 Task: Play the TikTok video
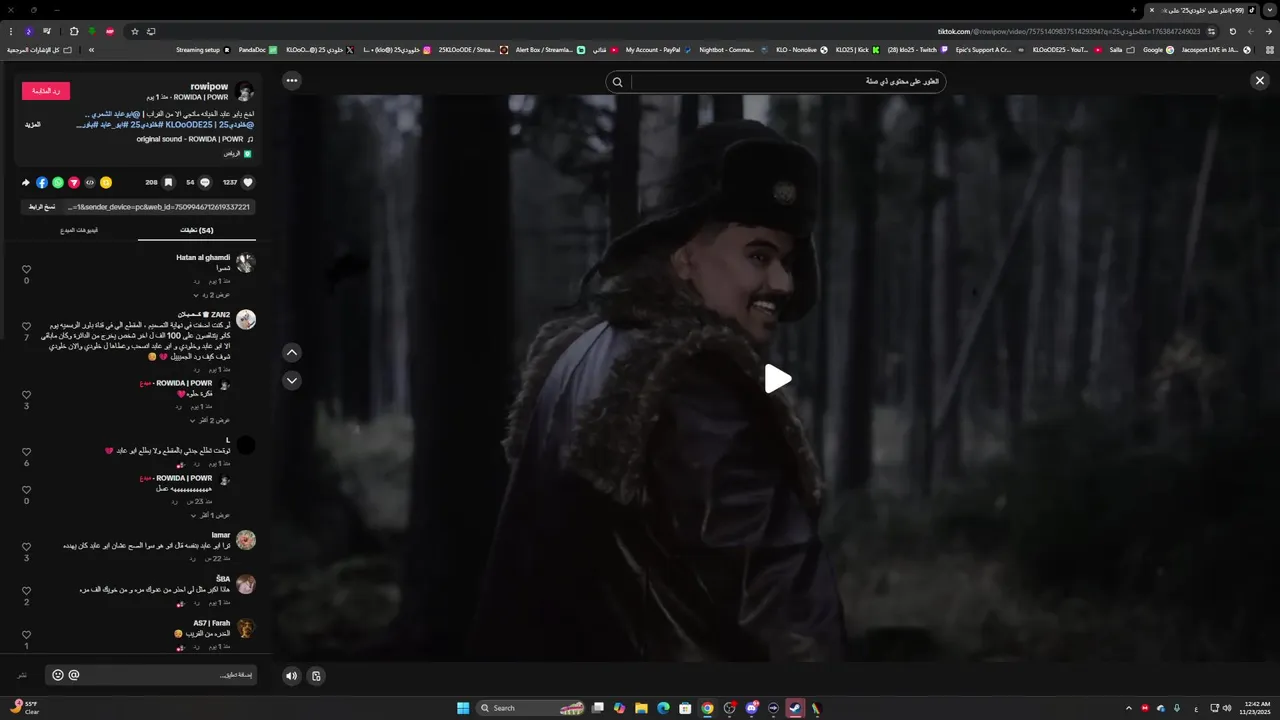tap(778, 379)
